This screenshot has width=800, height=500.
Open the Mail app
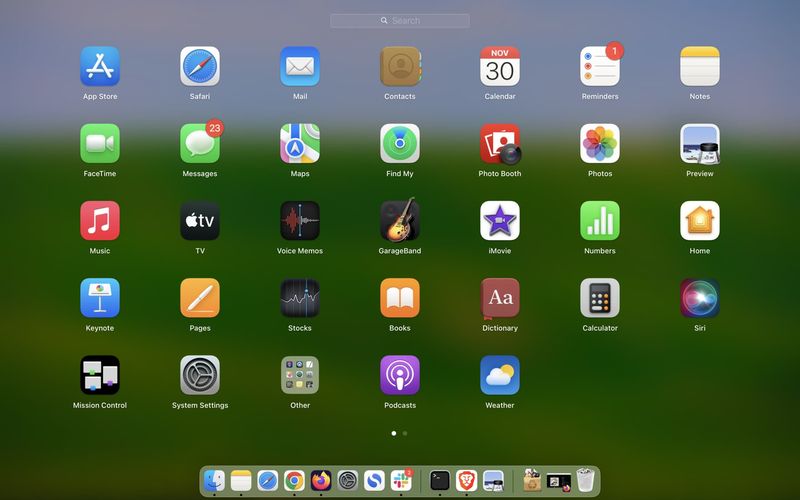(300, 66)
